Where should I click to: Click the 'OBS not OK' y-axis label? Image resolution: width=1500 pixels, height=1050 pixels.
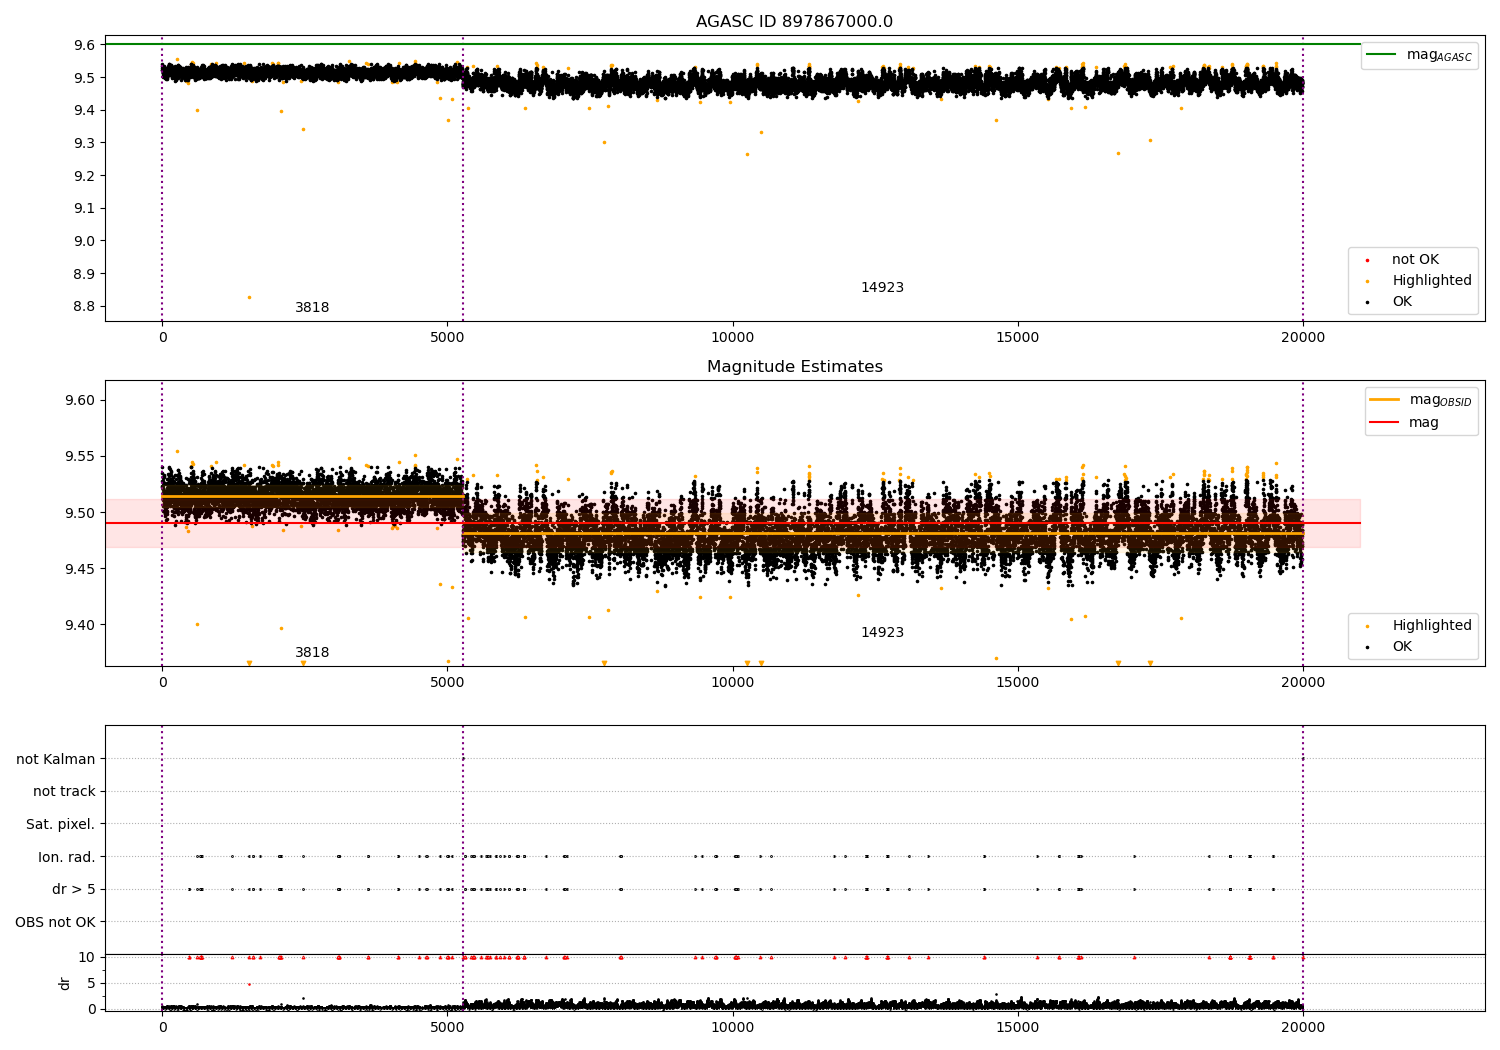click(55, 923)
